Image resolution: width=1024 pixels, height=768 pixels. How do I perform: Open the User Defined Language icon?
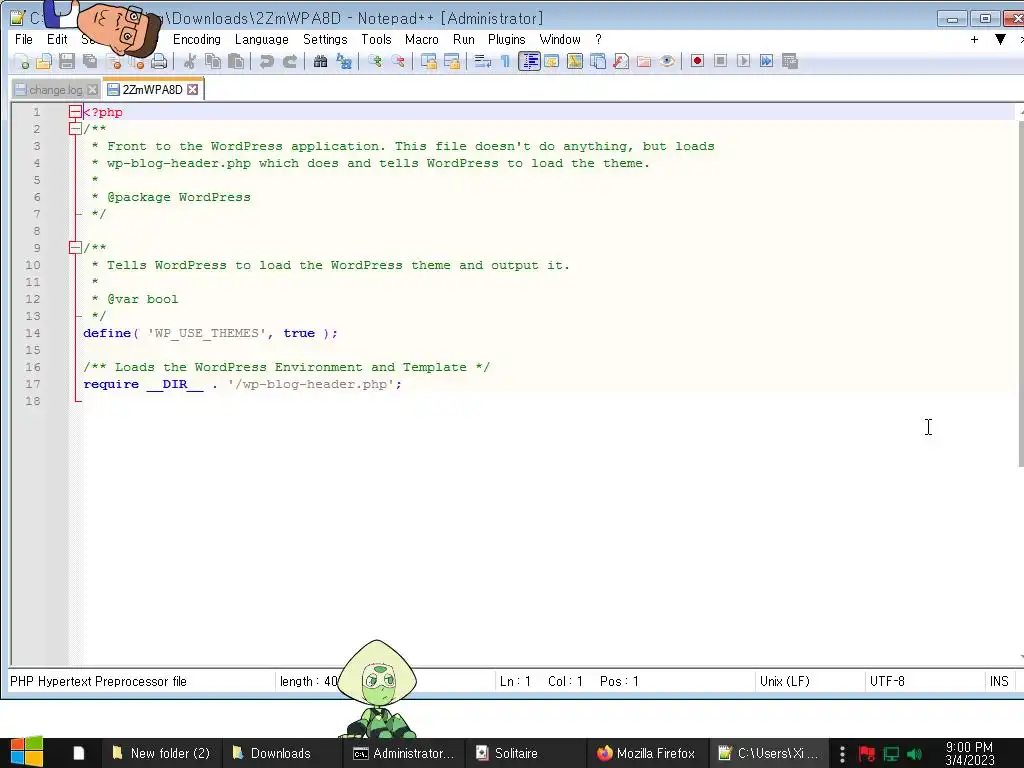coord(551,61)
